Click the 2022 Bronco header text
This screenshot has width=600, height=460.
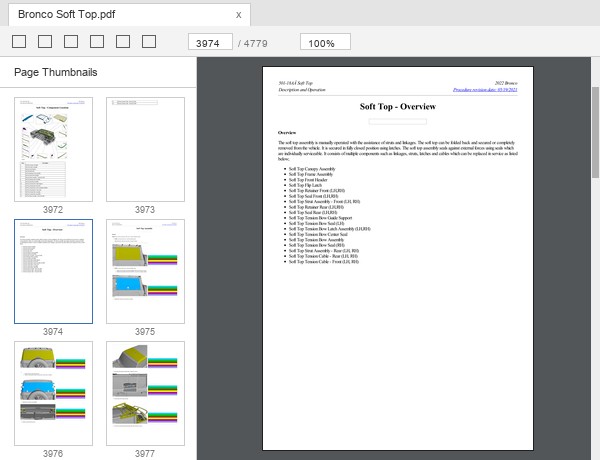coord(506,83)
